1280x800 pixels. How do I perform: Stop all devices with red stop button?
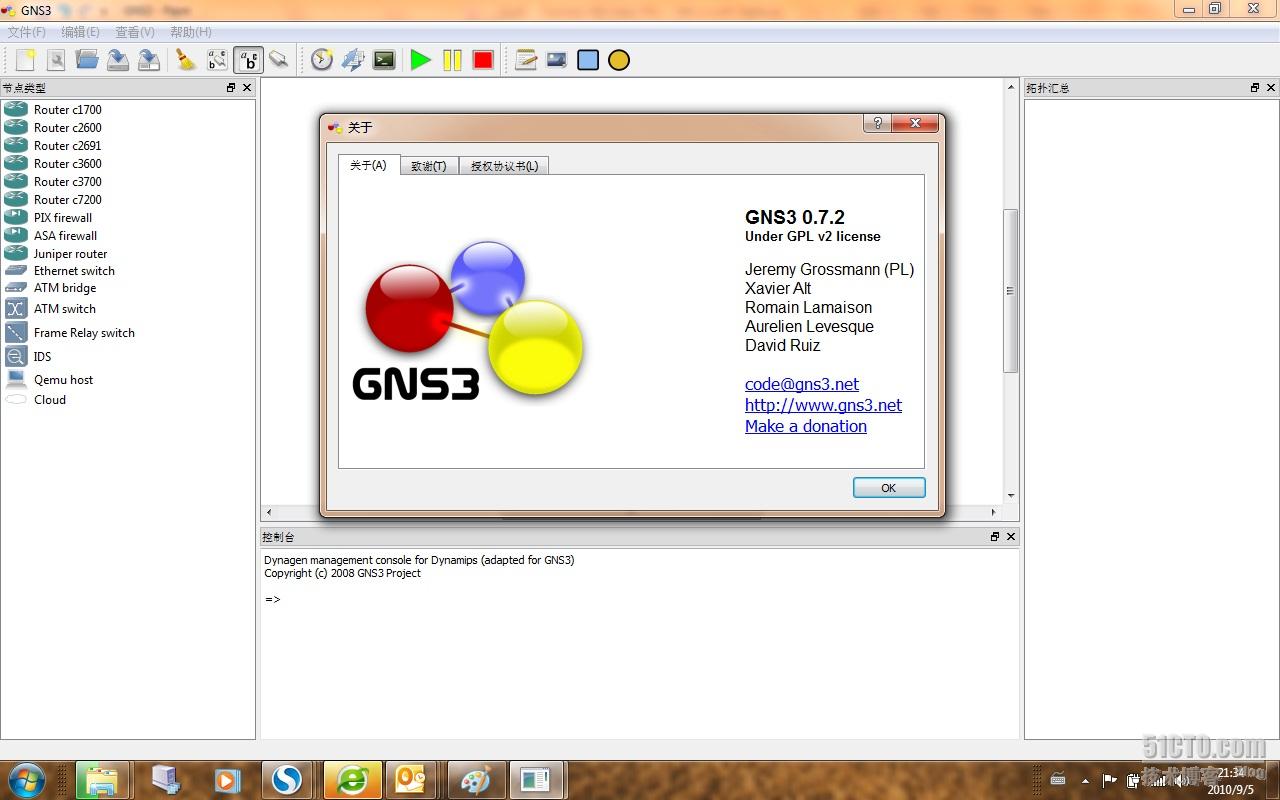(483, 60)
